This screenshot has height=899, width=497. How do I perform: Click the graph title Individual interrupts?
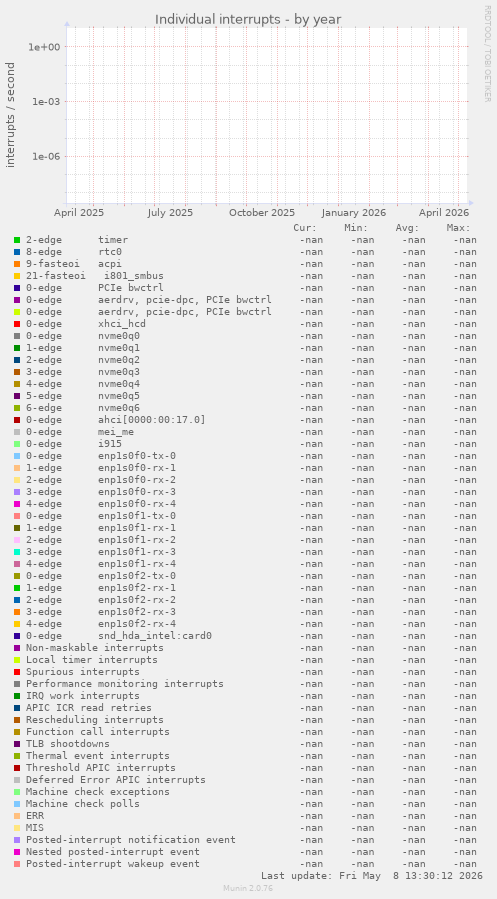coord(248,19)
